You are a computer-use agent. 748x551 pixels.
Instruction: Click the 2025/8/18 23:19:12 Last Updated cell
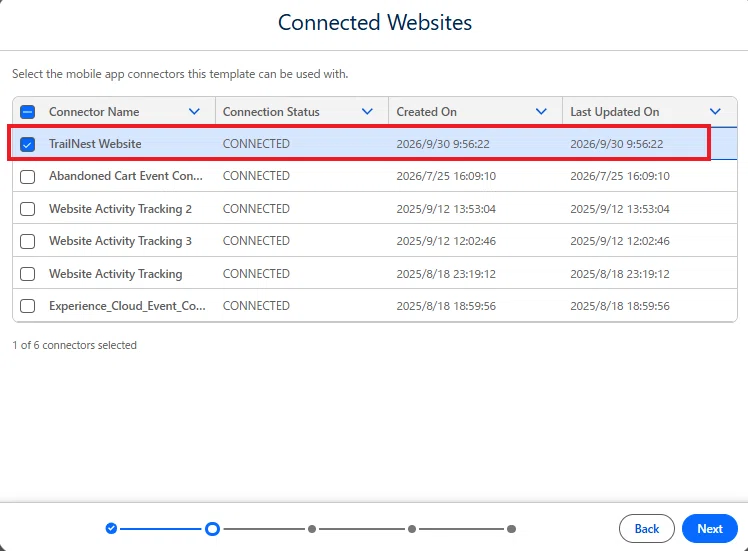click(x=620, y=274)
